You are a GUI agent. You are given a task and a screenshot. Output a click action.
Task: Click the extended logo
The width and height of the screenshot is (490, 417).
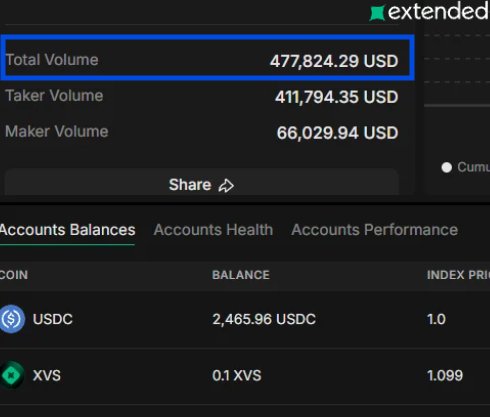[430, 12]
